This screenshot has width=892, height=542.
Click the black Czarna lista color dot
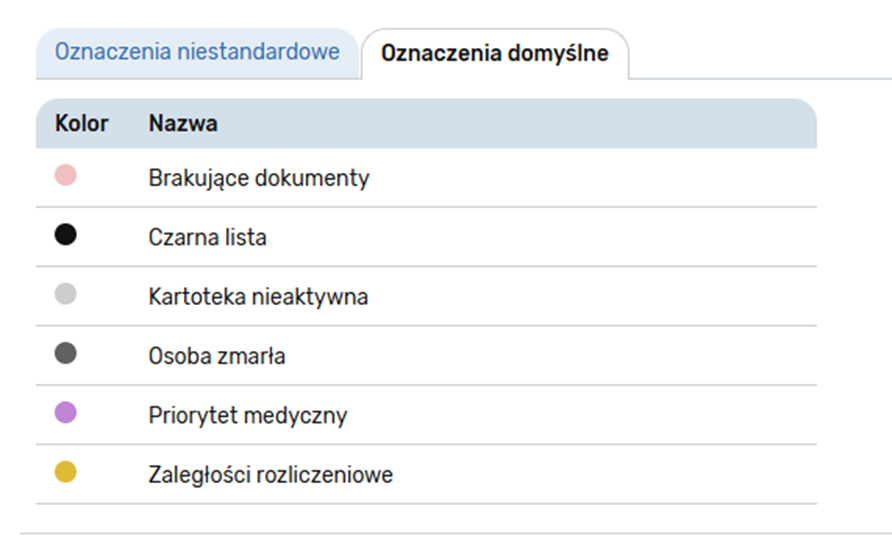(66, 235)
